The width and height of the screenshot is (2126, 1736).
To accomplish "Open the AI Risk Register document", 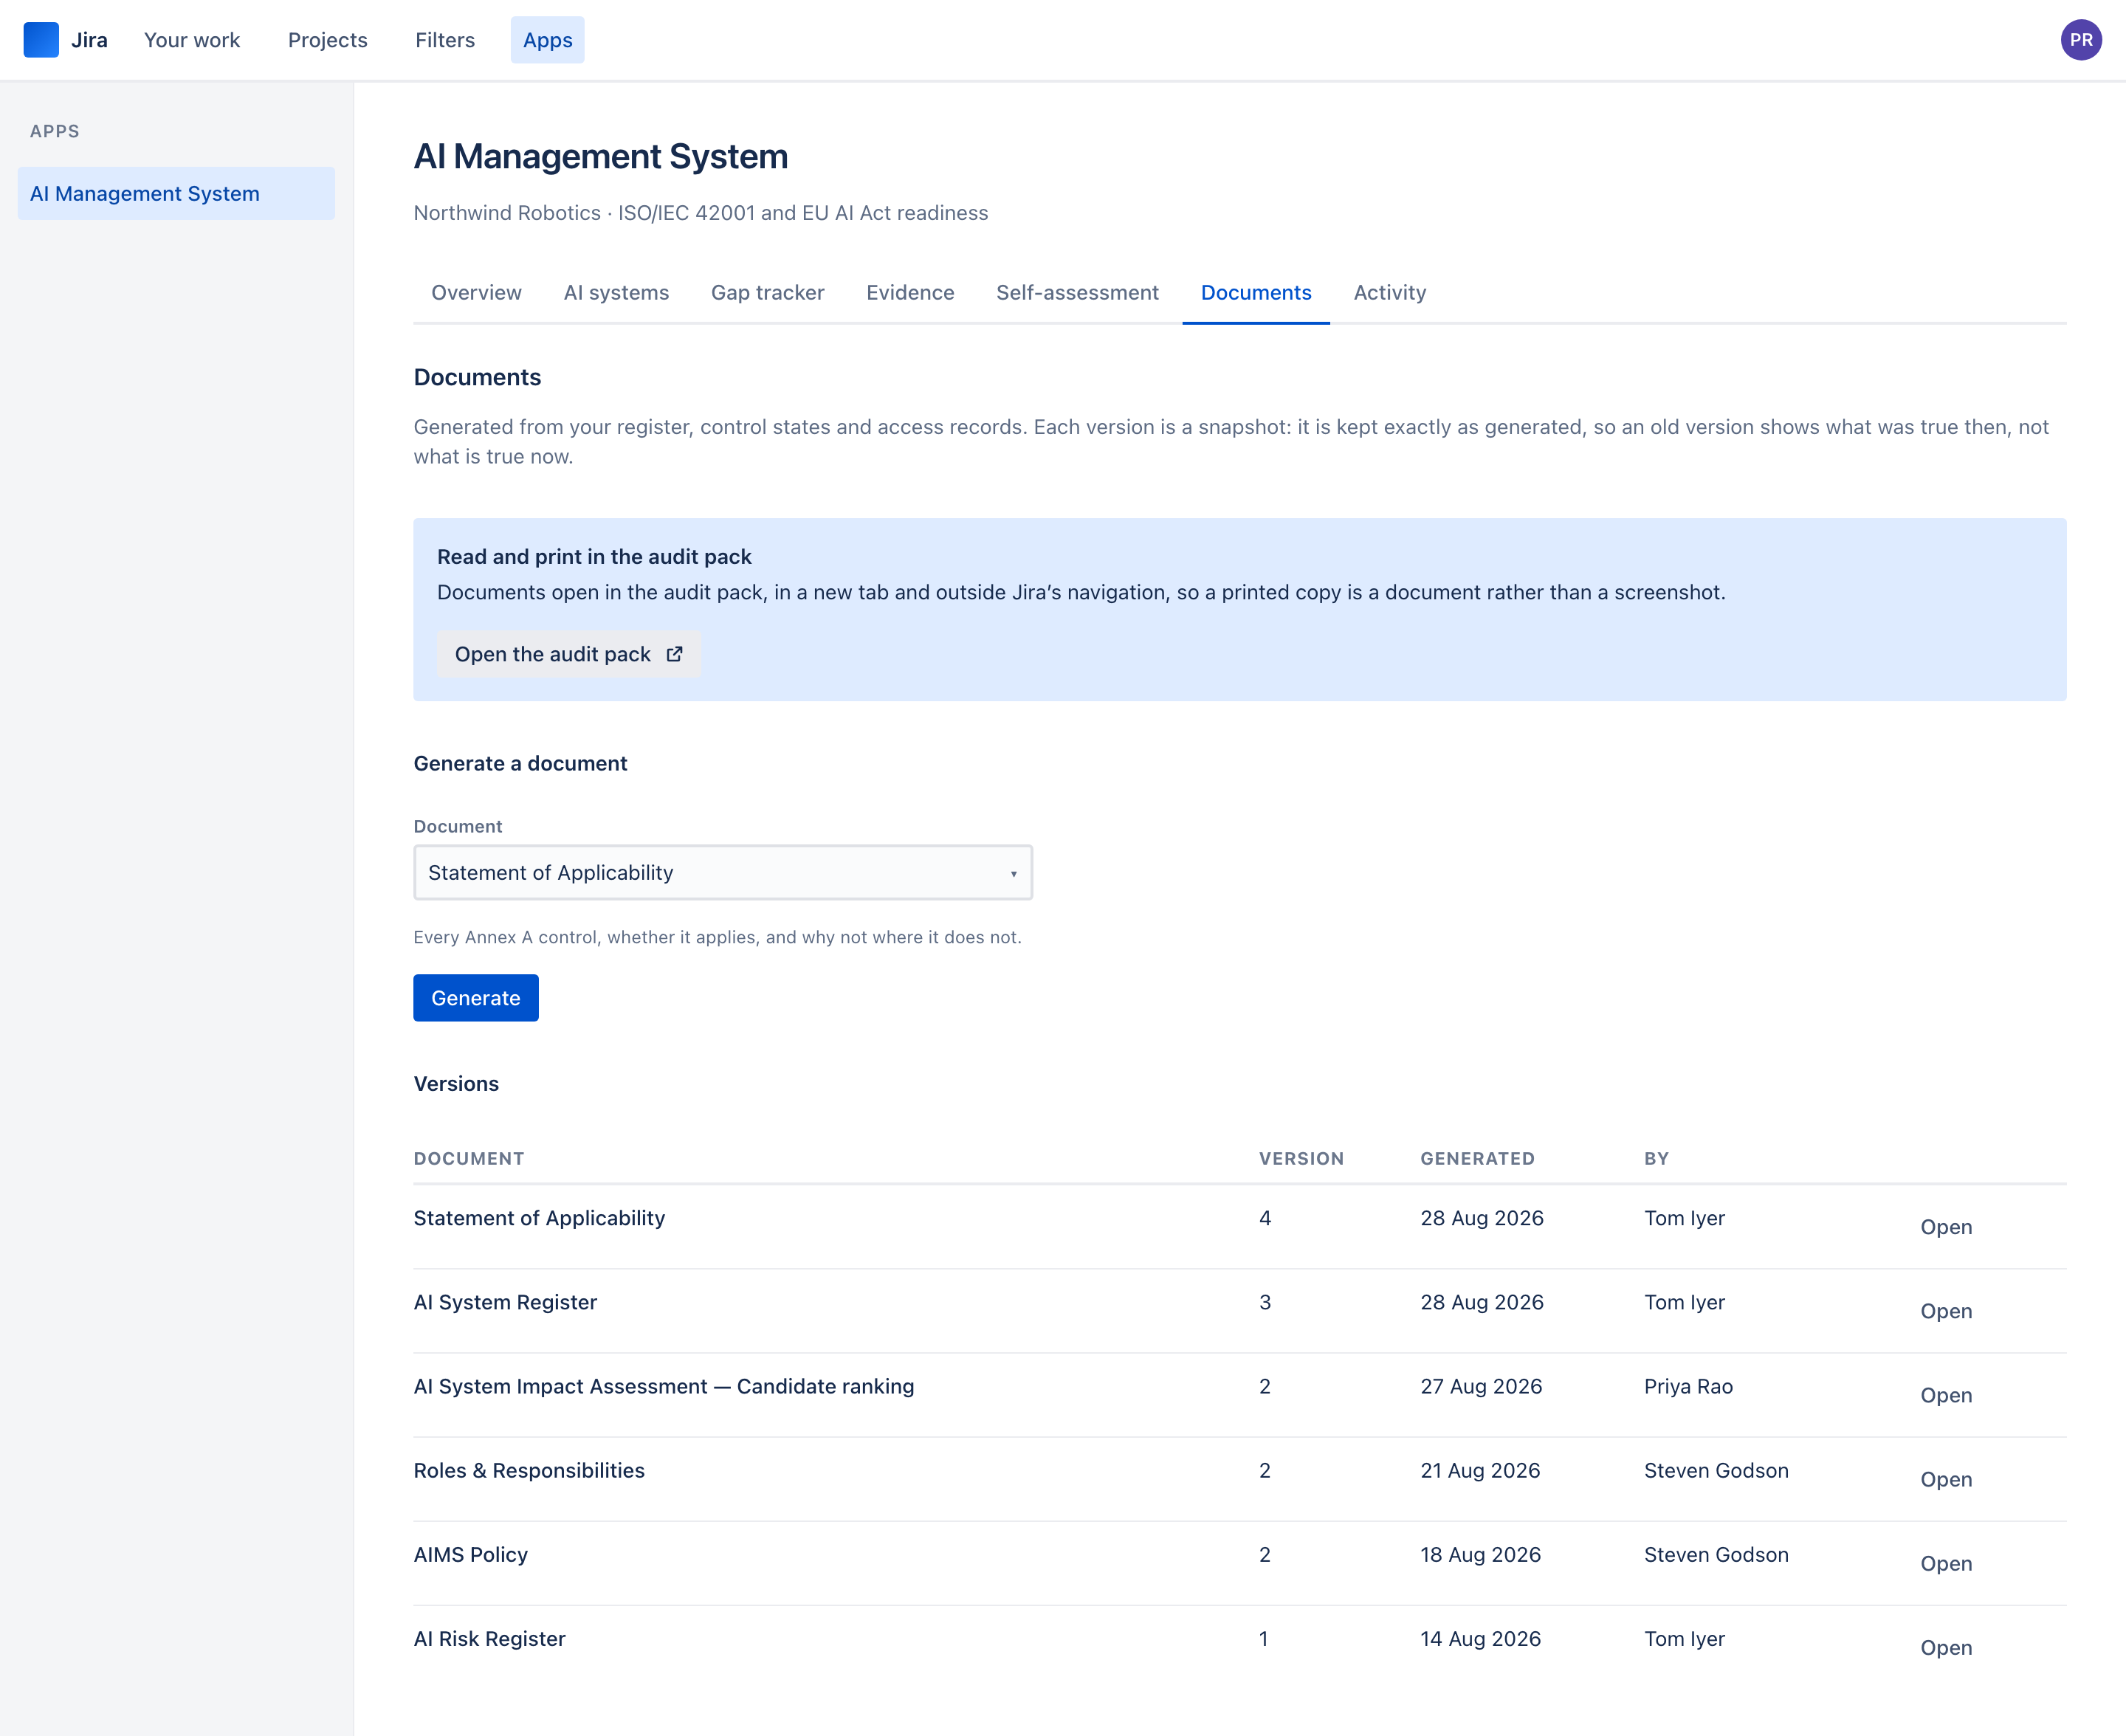I will 1946,1647.
